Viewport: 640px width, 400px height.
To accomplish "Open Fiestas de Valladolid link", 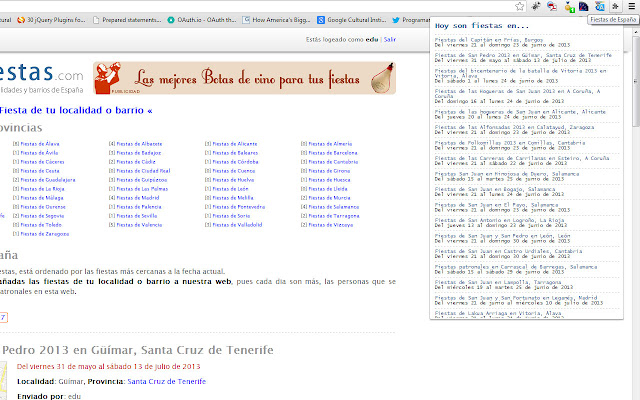I will (237, 225).
